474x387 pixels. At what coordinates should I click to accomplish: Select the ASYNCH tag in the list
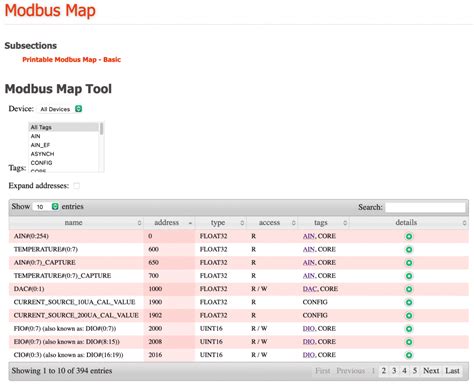pos(64,154)
